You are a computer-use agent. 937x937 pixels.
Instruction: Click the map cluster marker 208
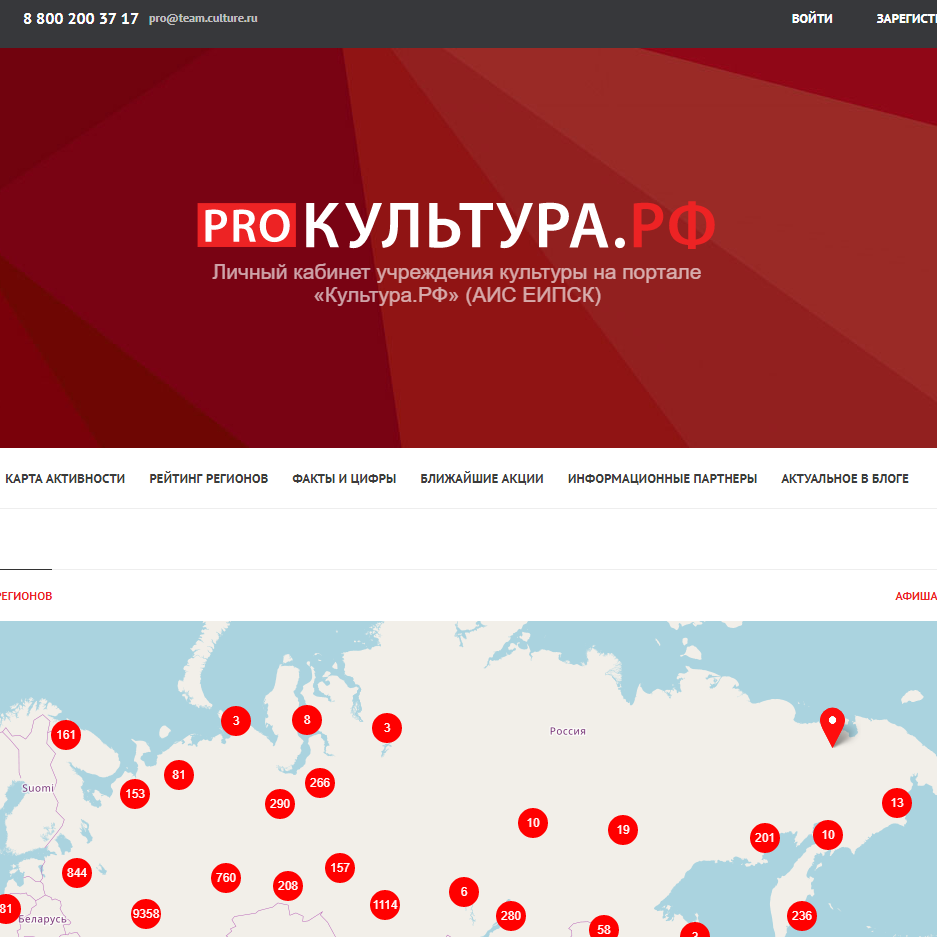point(288,886)
